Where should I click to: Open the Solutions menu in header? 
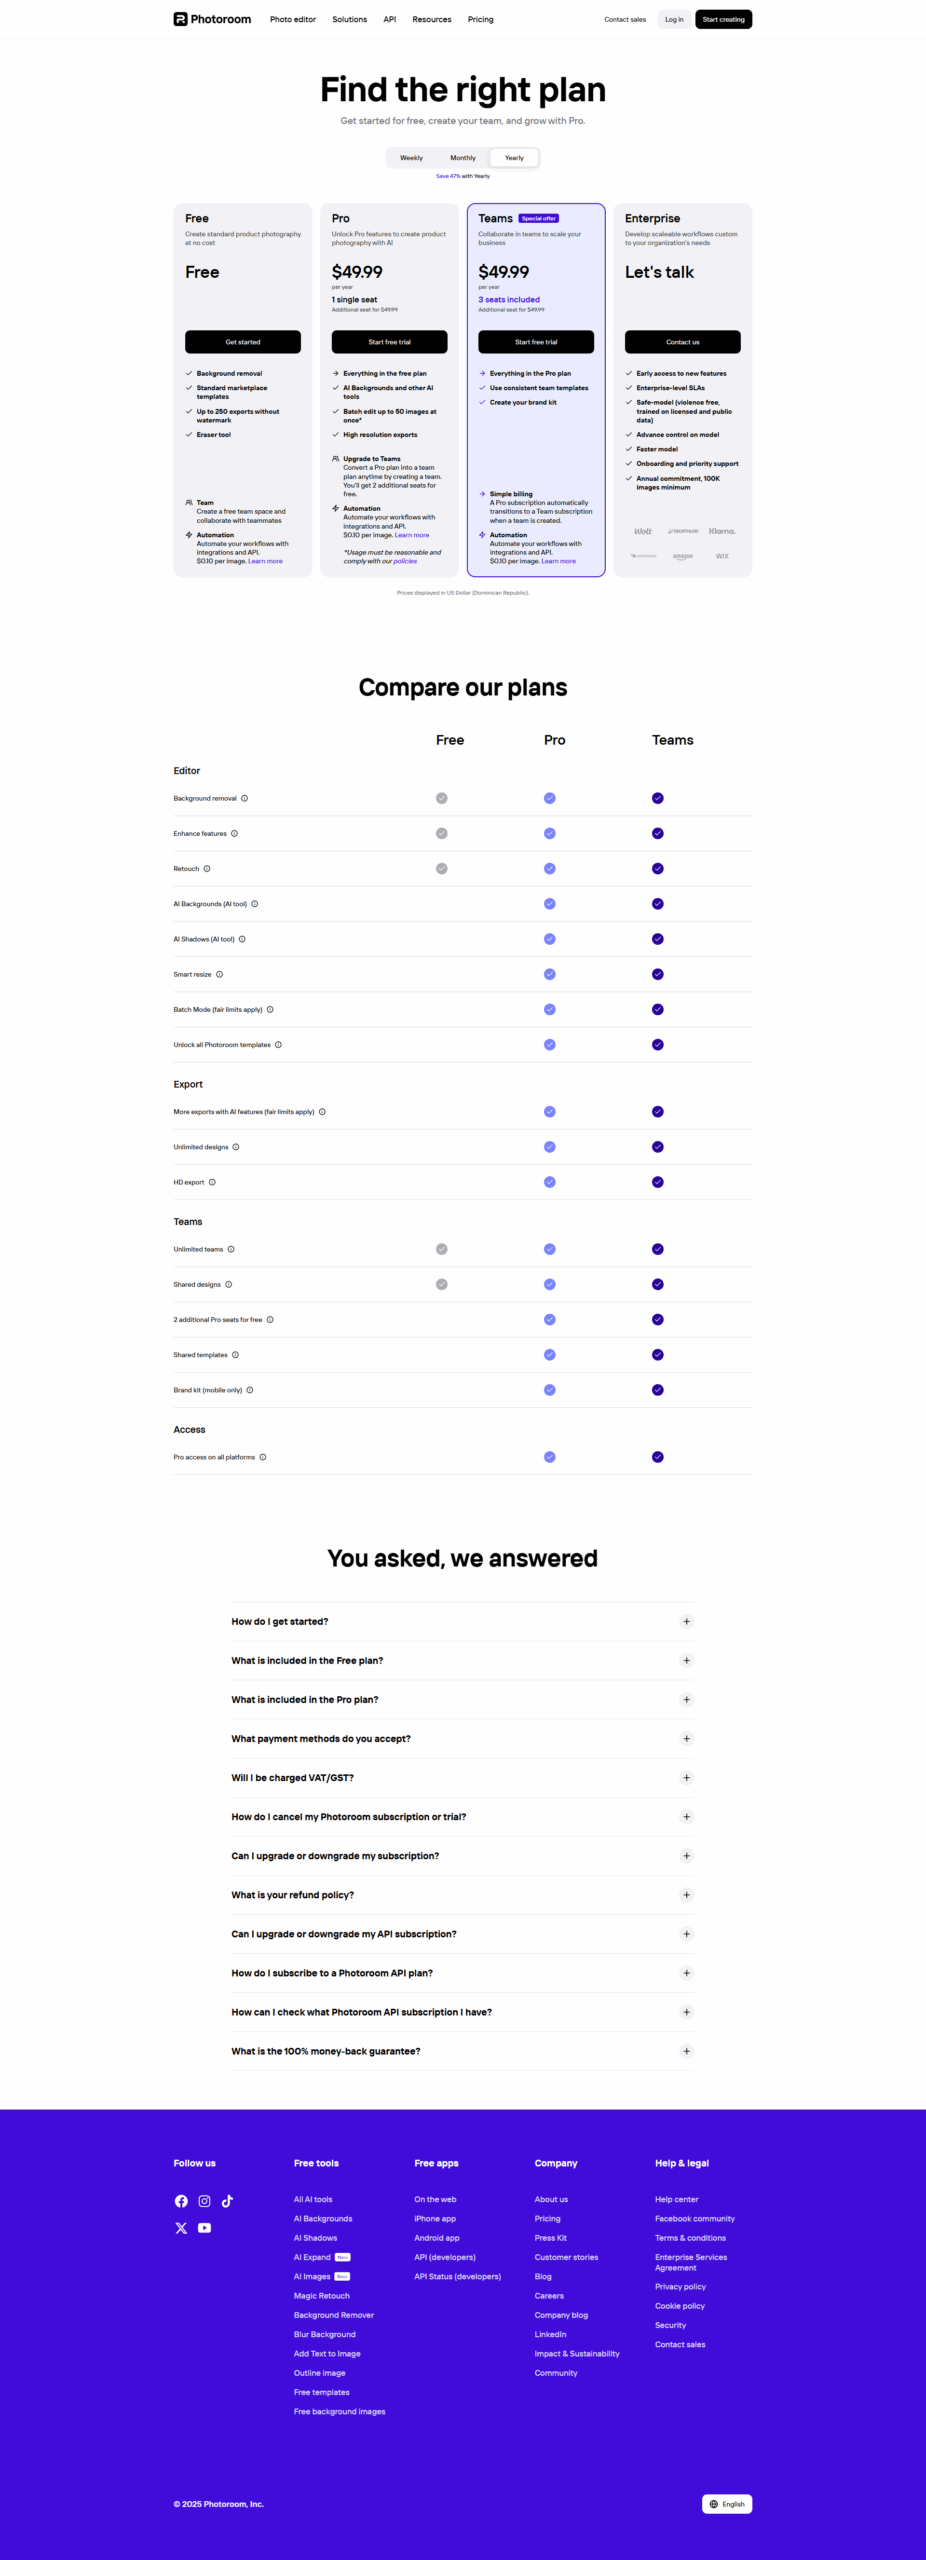point(350,19)
